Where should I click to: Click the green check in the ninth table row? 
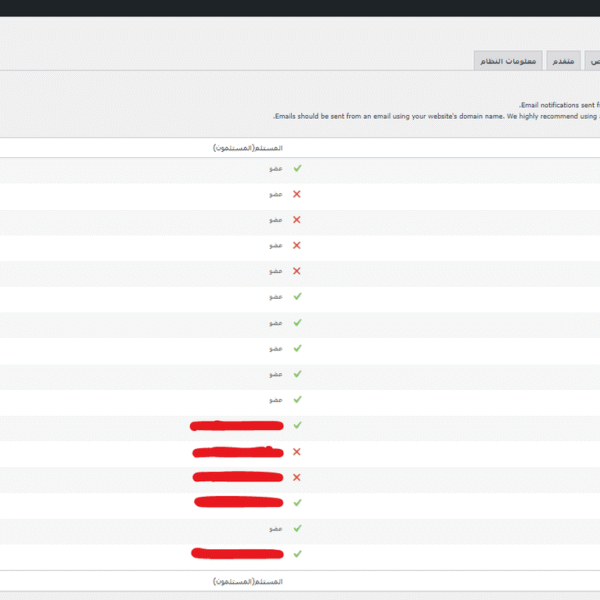[x=297, y=374]
